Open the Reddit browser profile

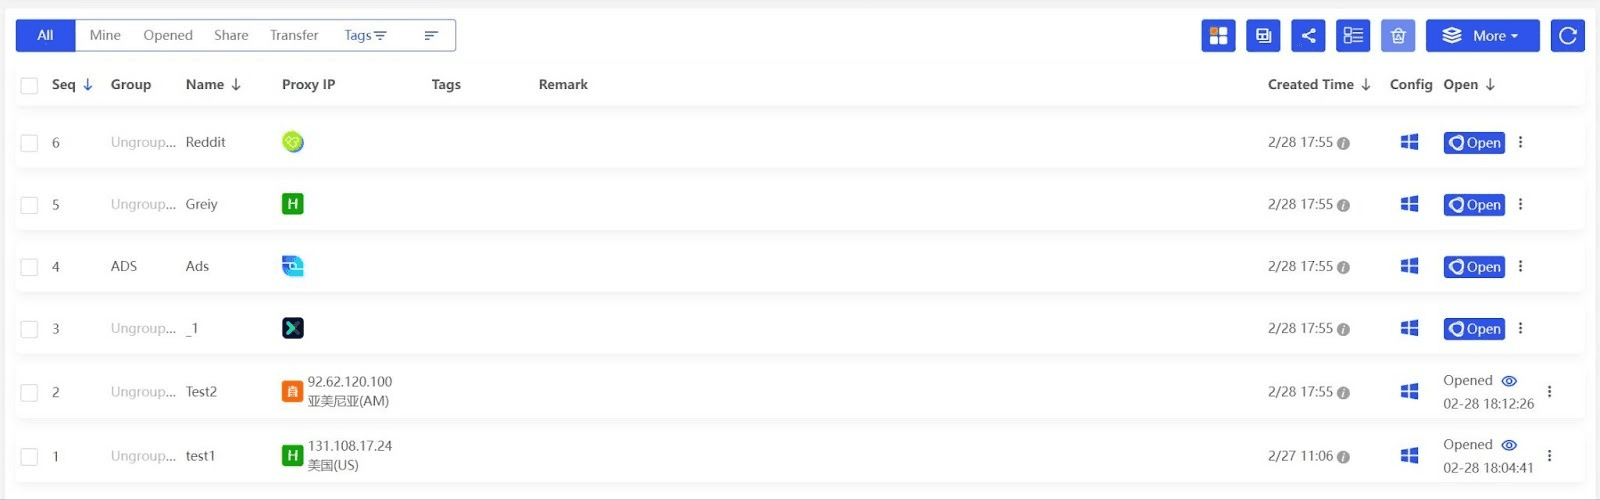click(x=1474, y=143)
